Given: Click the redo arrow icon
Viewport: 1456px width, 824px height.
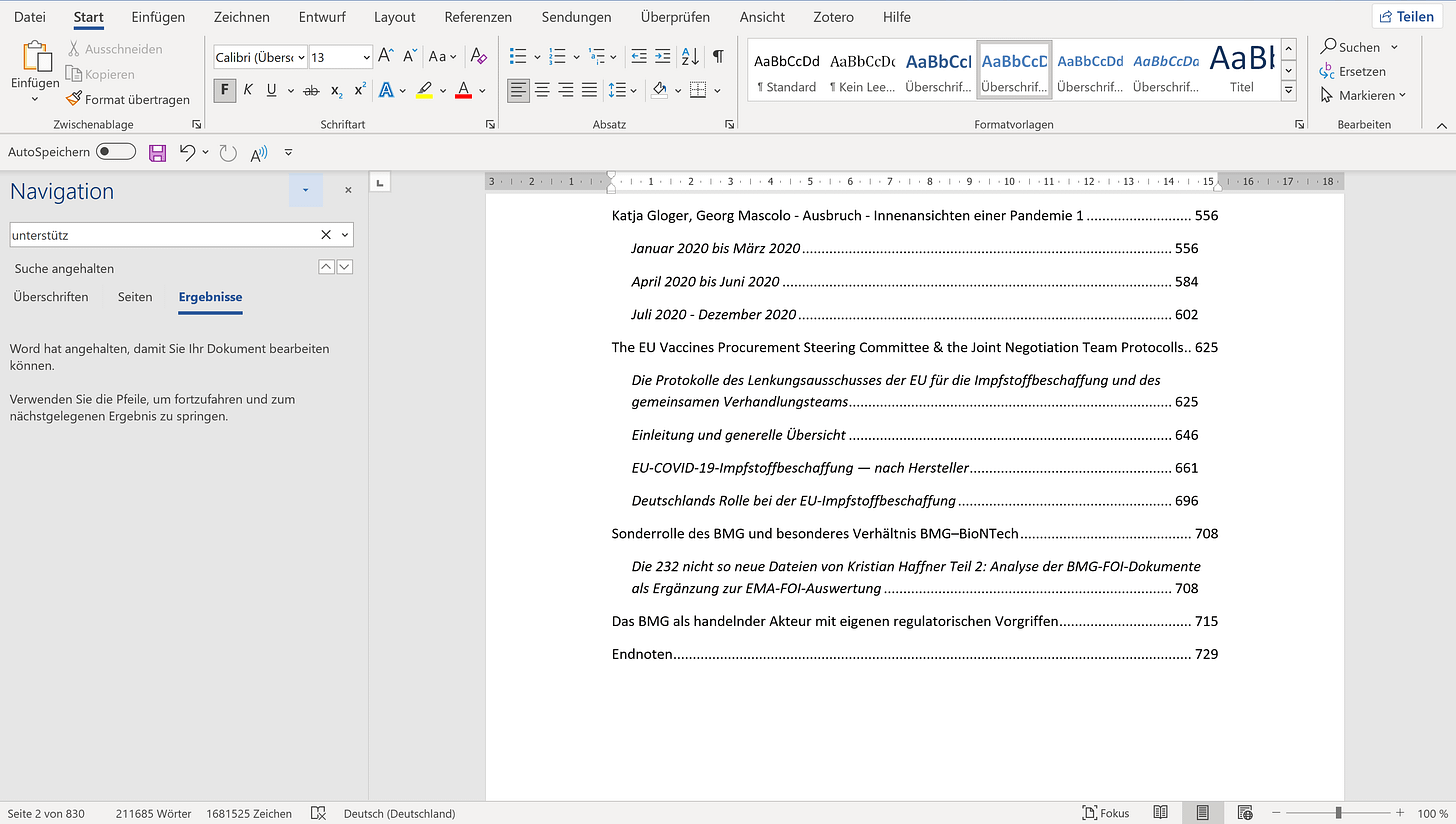Looking at the screenshot, I should tap(228, 152).
